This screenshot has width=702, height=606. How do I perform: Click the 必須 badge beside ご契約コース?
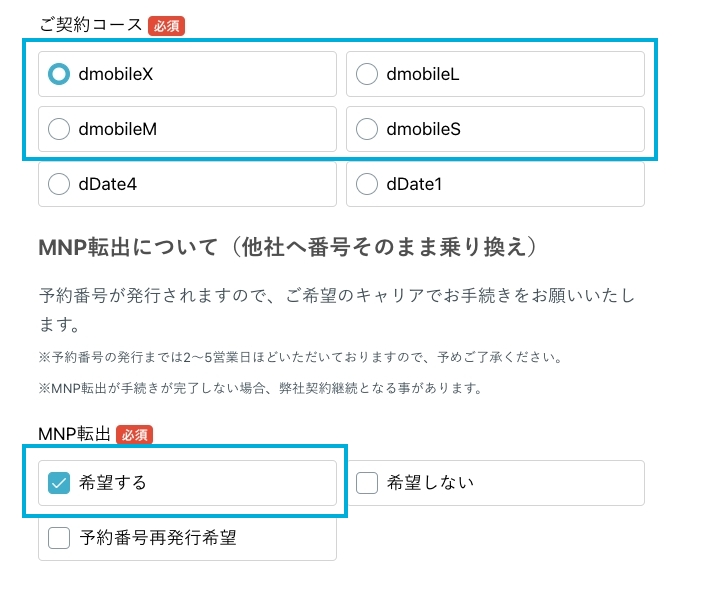point(167,26)
